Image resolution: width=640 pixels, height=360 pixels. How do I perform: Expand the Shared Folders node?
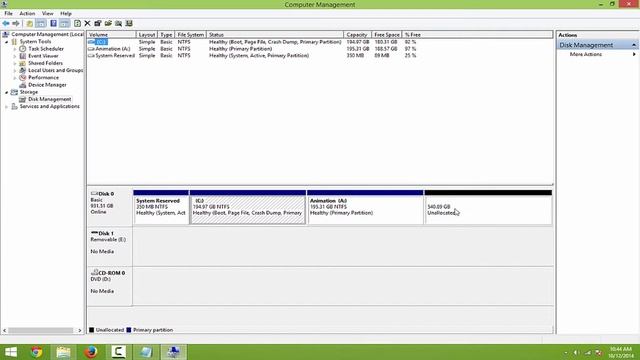15,64
